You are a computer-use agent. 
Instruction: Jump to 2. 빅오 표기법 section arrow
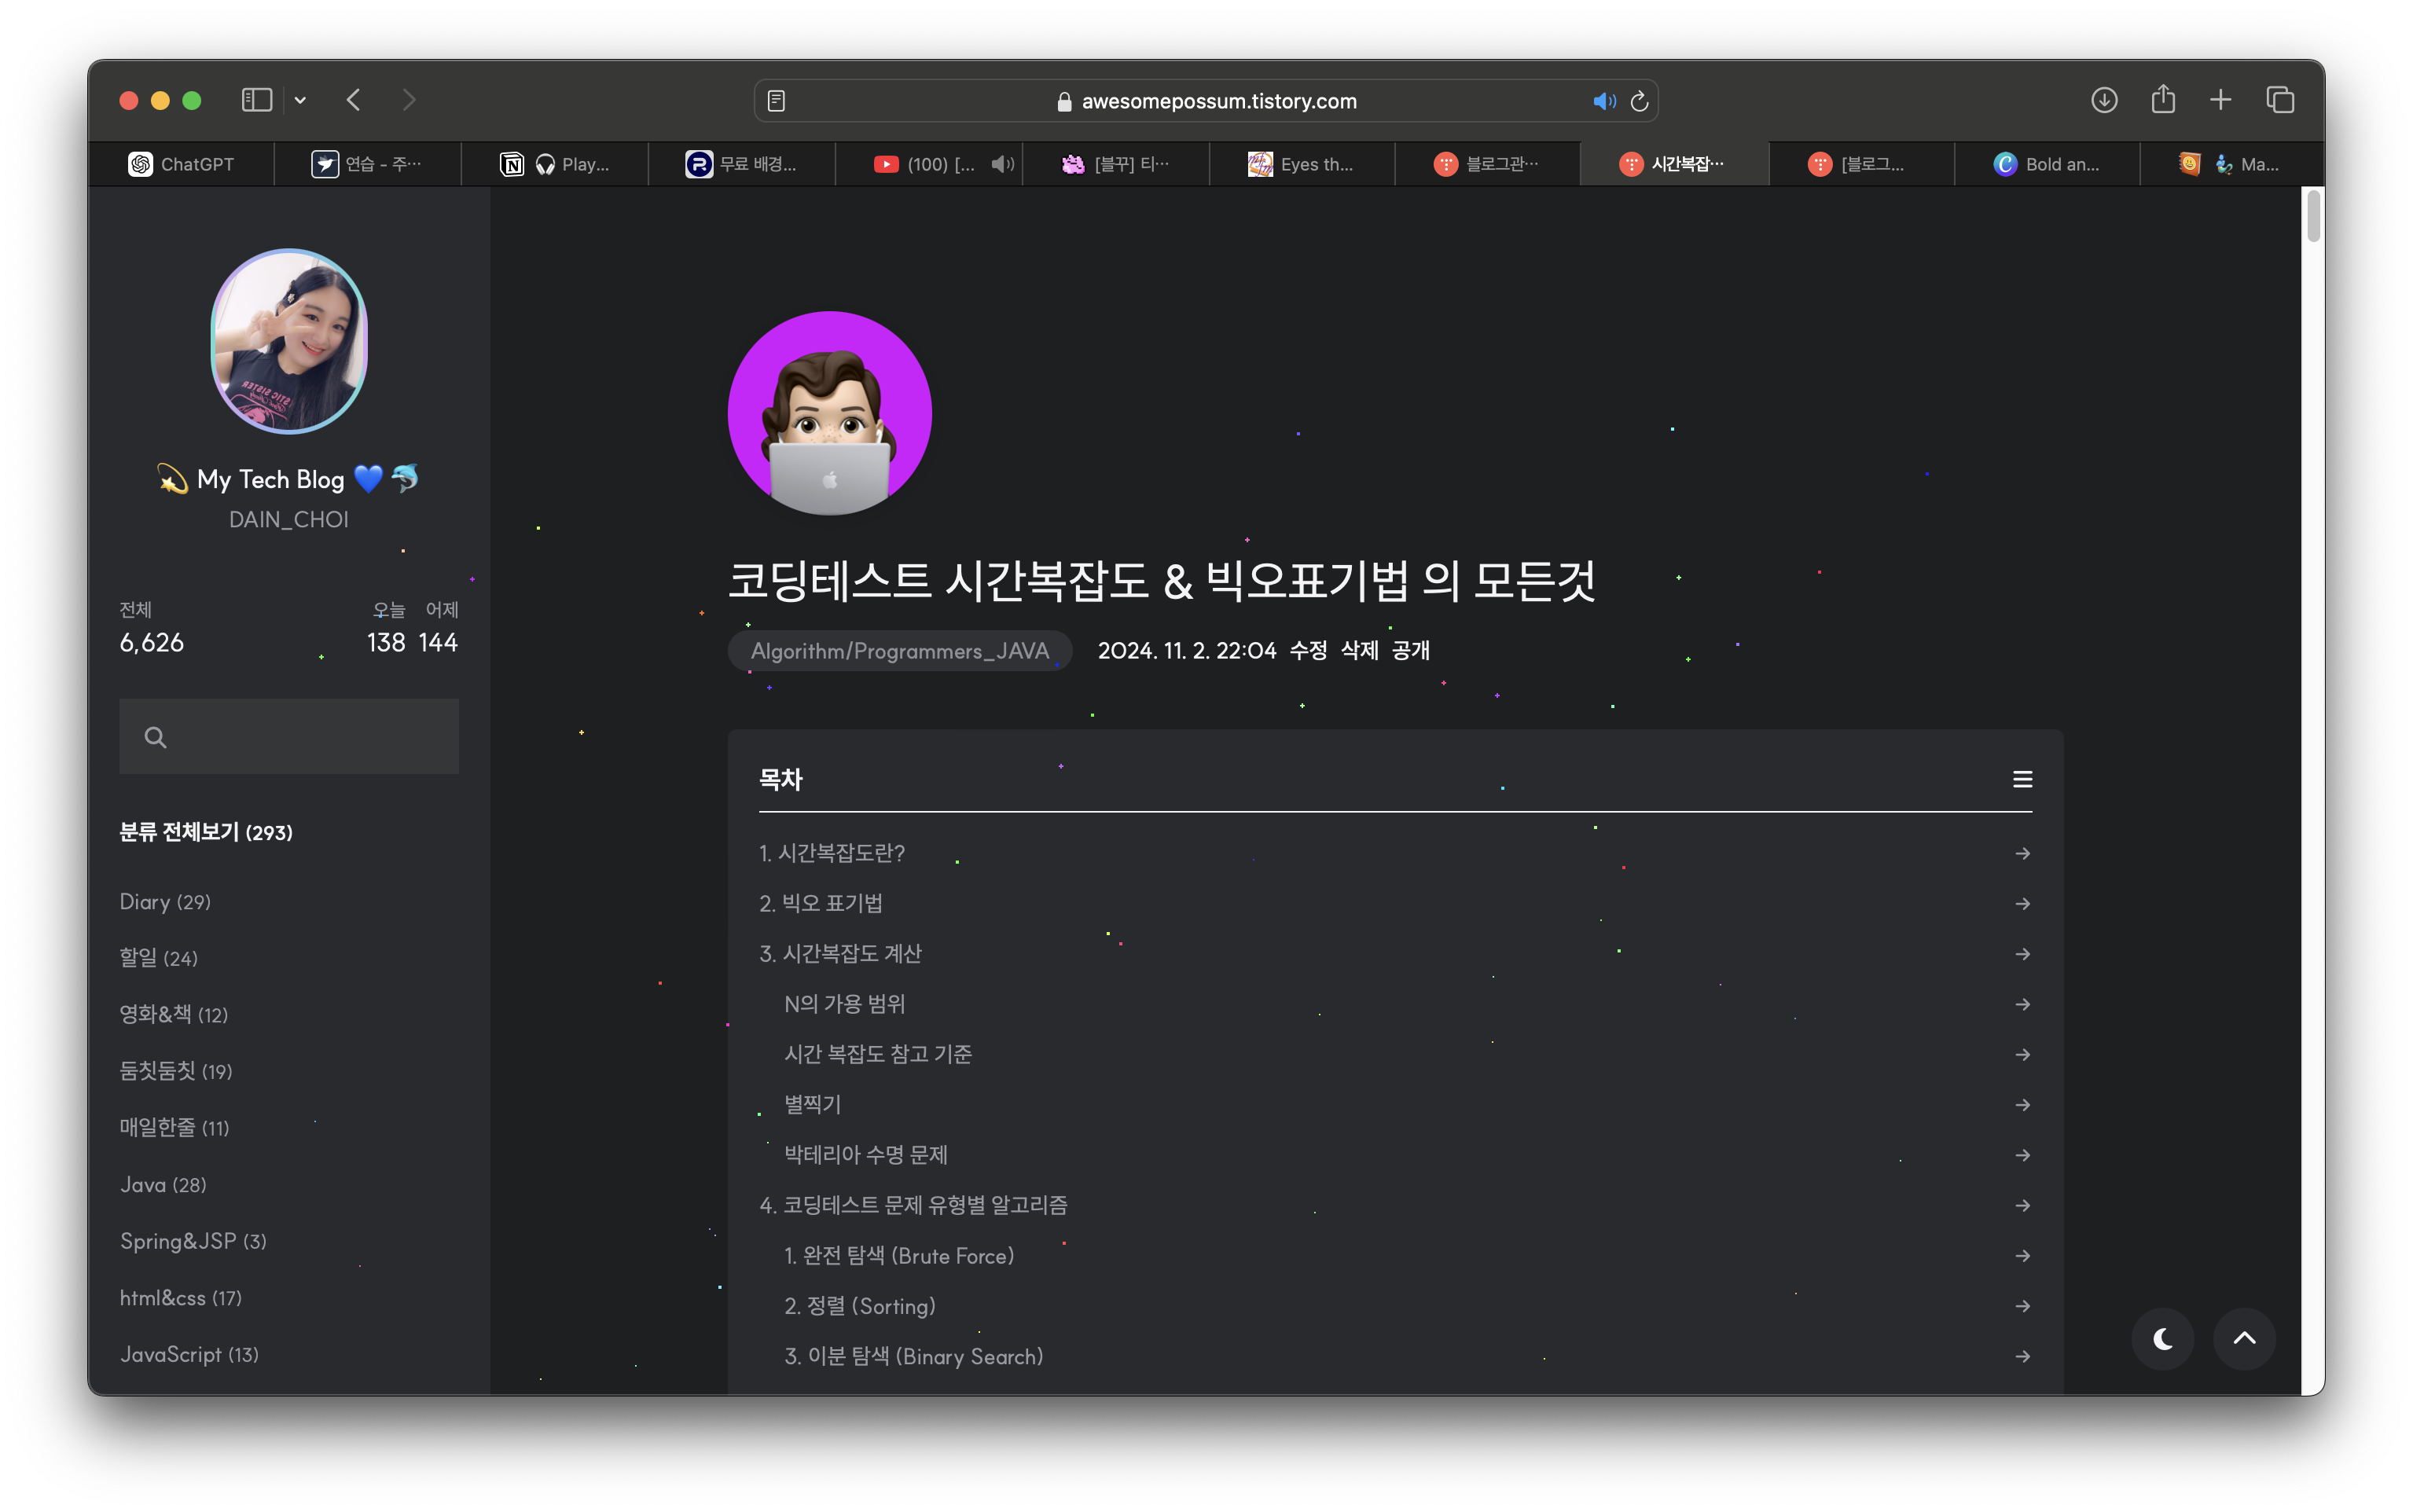click(x=2022, y=904)
